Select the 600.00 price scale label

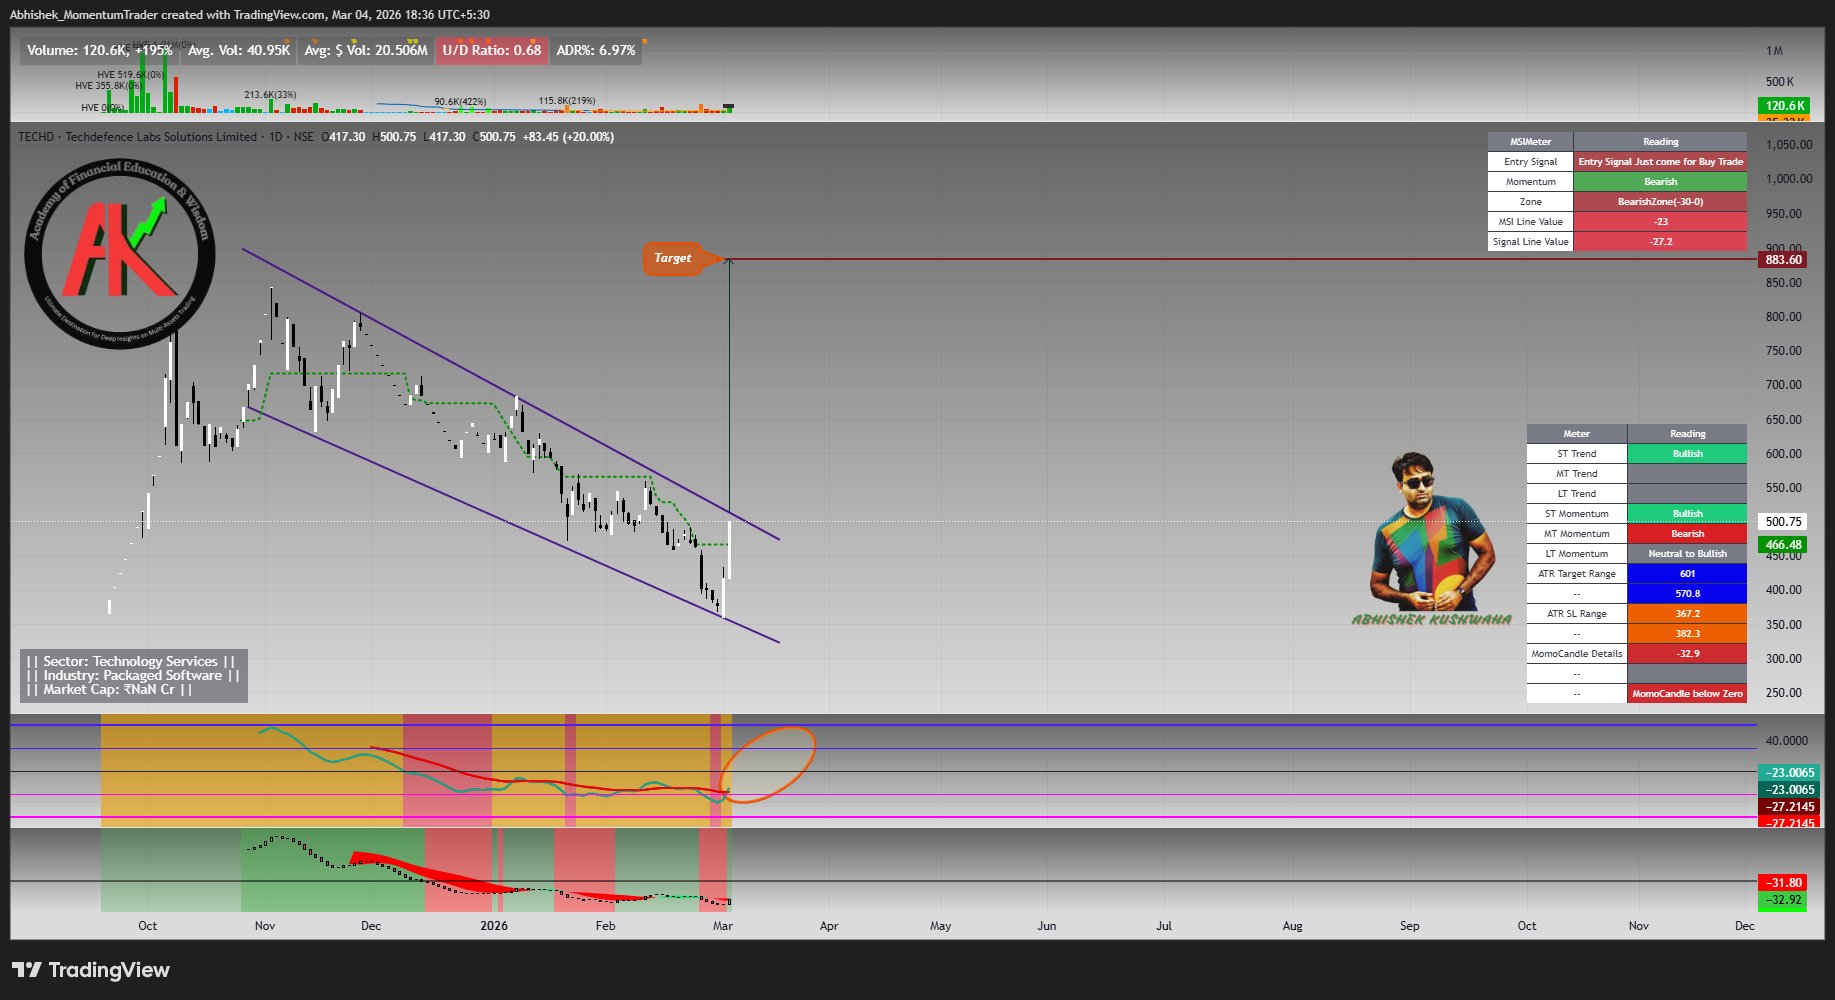coord(1784,454)
